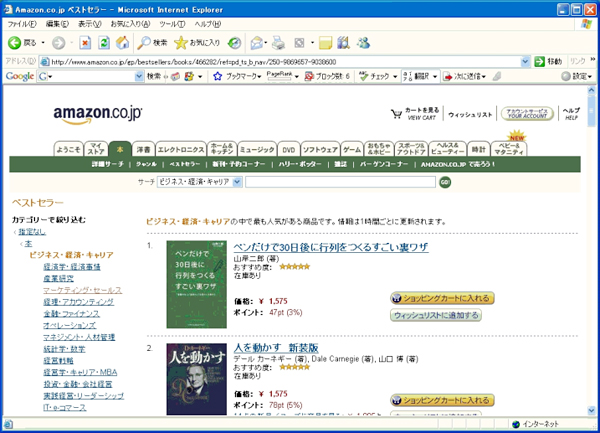
Task: Click the Mail envelope icon
Action: point(256,43)
